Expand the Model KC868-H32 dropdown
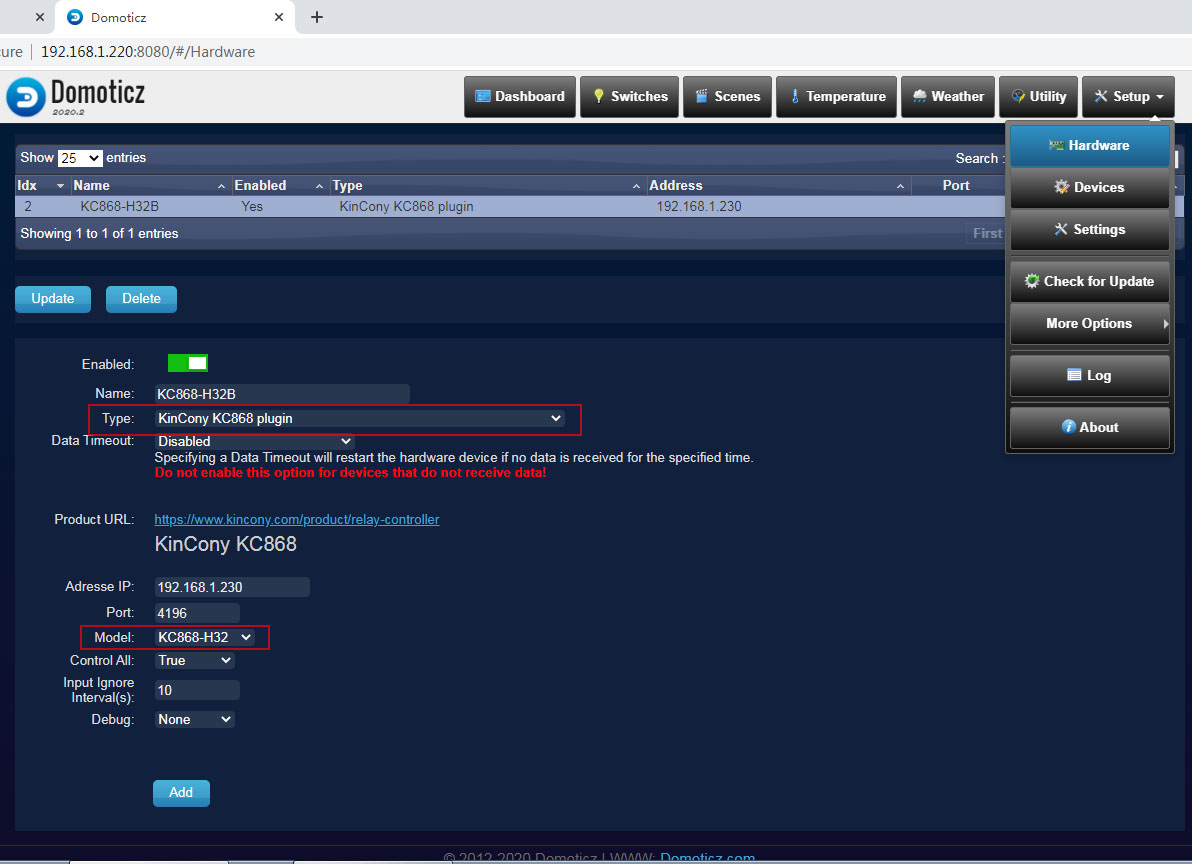 tap(205, 637)
